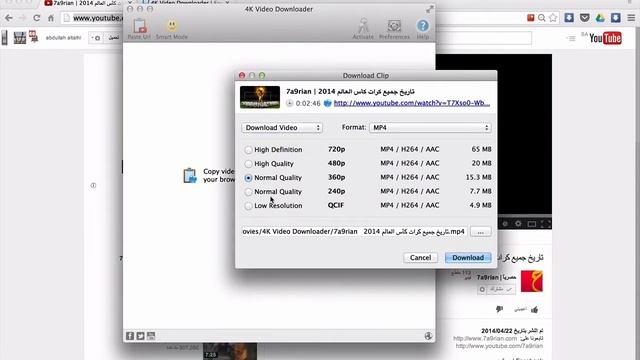Screen dimensions: 640x360
Task: Click the Cancel button
Action: coord(420,258)
